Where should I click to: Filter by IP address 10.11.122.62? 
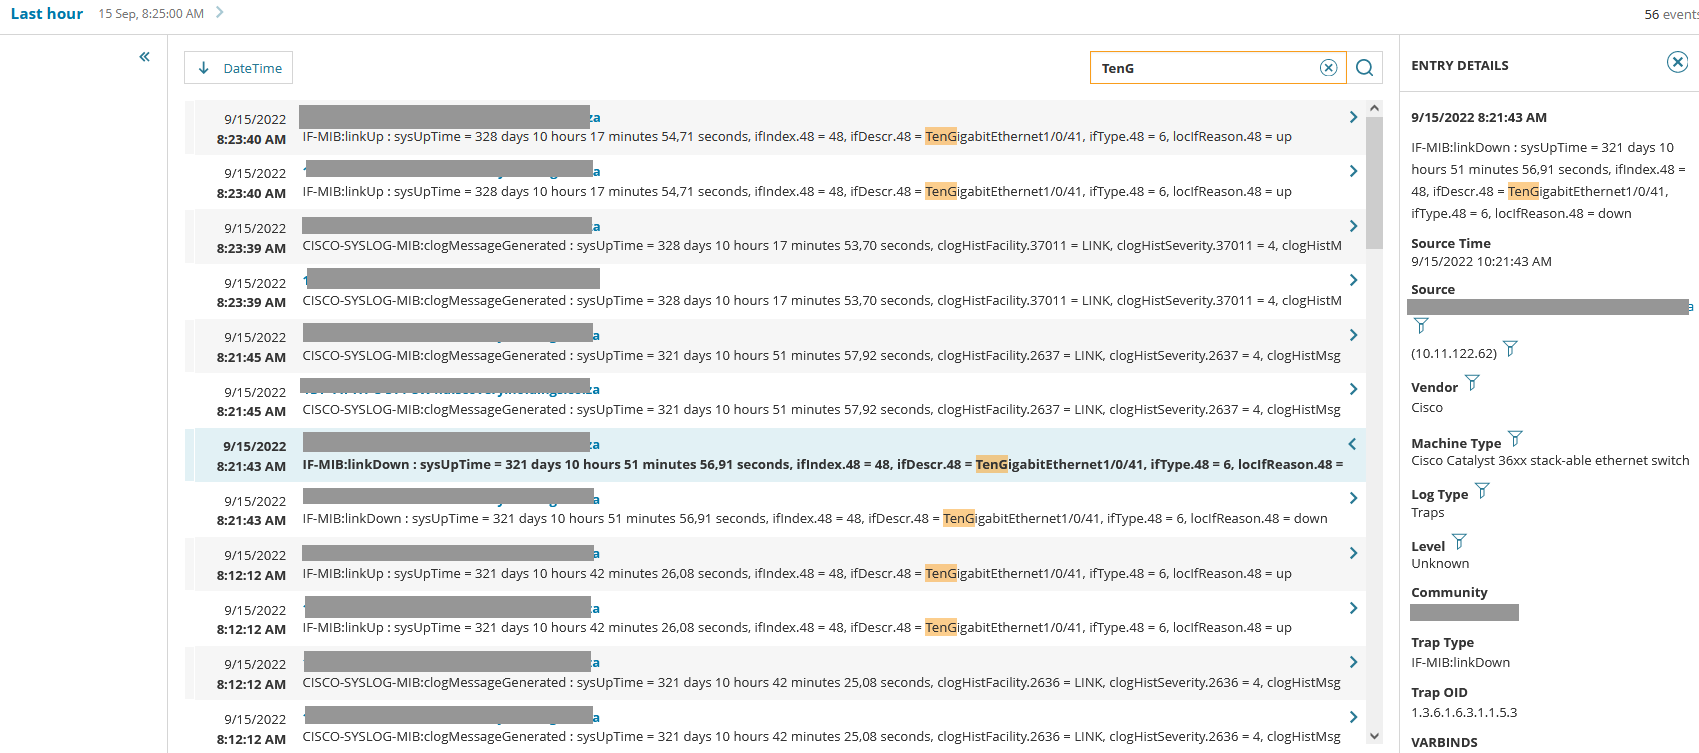coord(1510,349)
